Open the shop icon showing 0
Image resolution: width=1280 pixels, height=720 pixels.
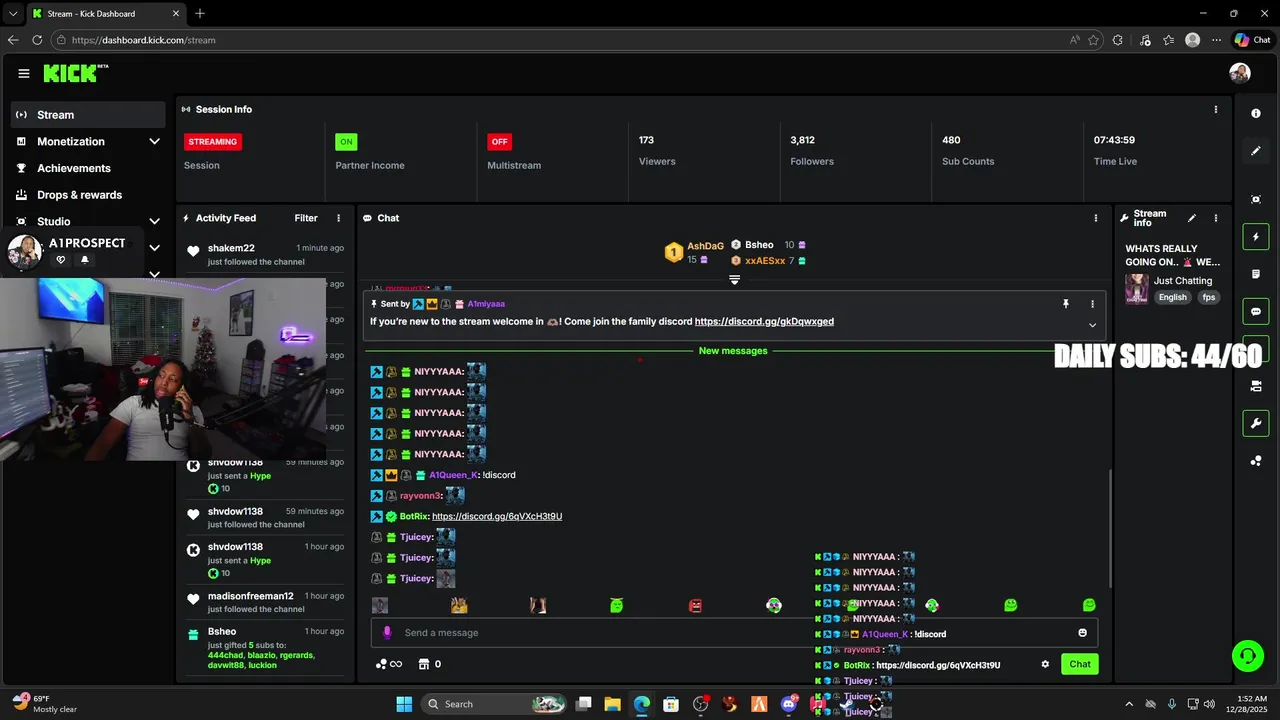coord(430,664)
